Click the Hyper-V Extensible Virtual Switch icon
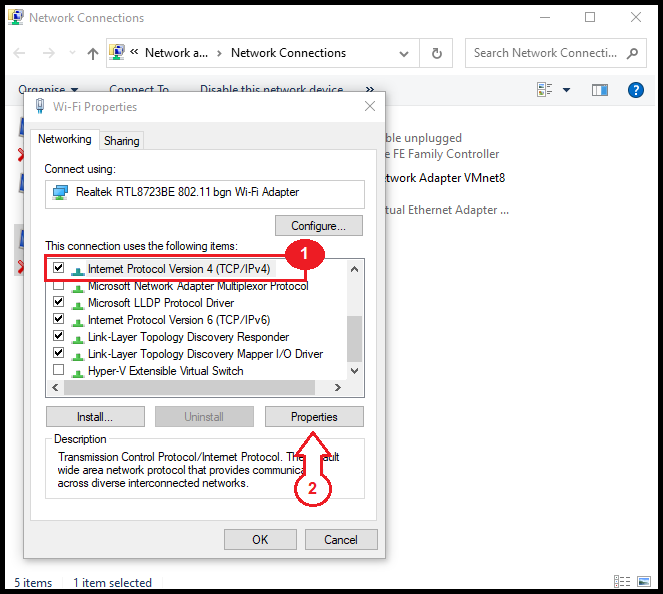This screenshot has height=594, width=663. [x=78, y=372]
